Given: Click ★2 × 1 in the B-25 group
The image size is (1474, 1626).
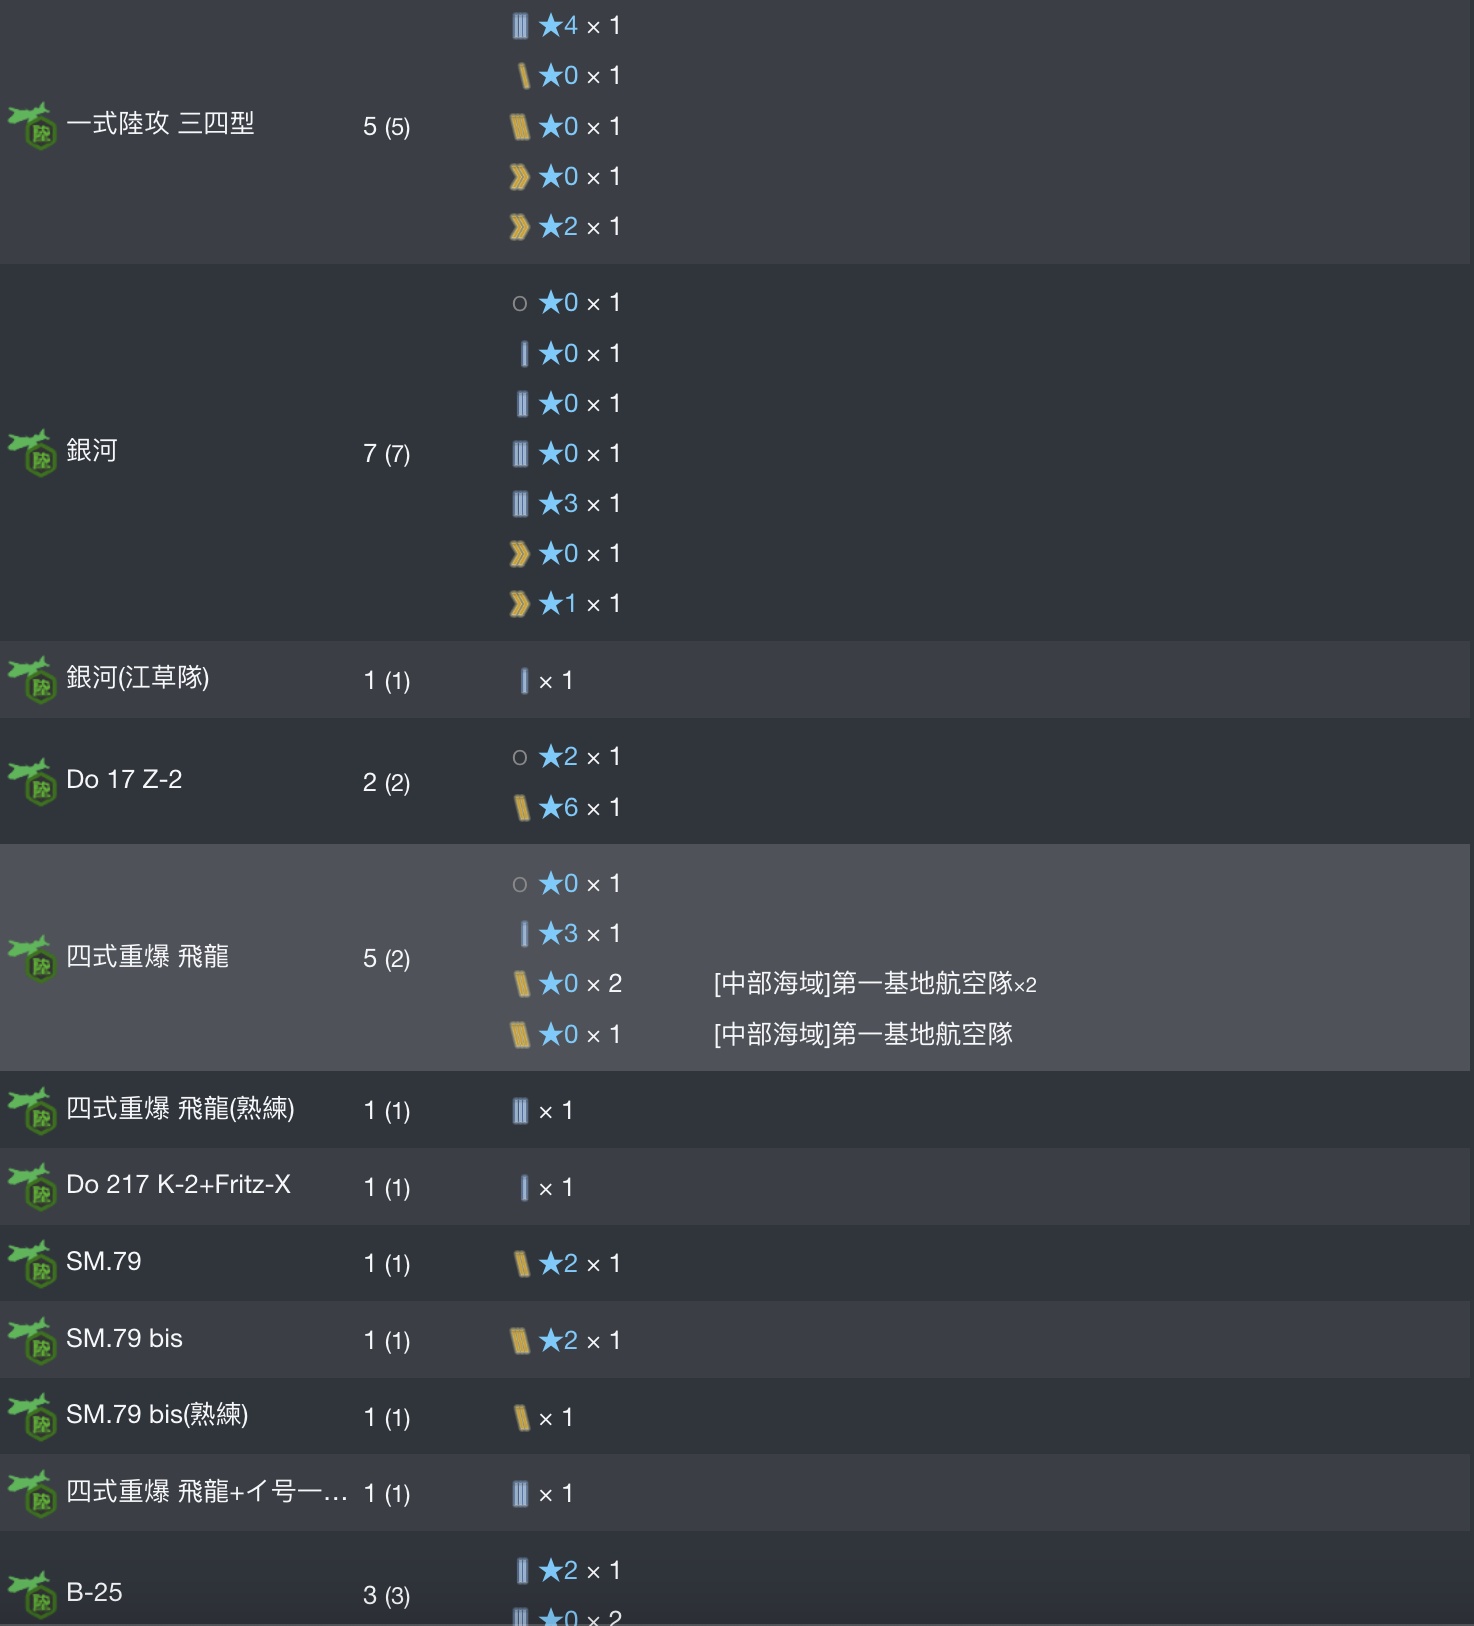Looking at the screenshot, I should click(580, 1571).
